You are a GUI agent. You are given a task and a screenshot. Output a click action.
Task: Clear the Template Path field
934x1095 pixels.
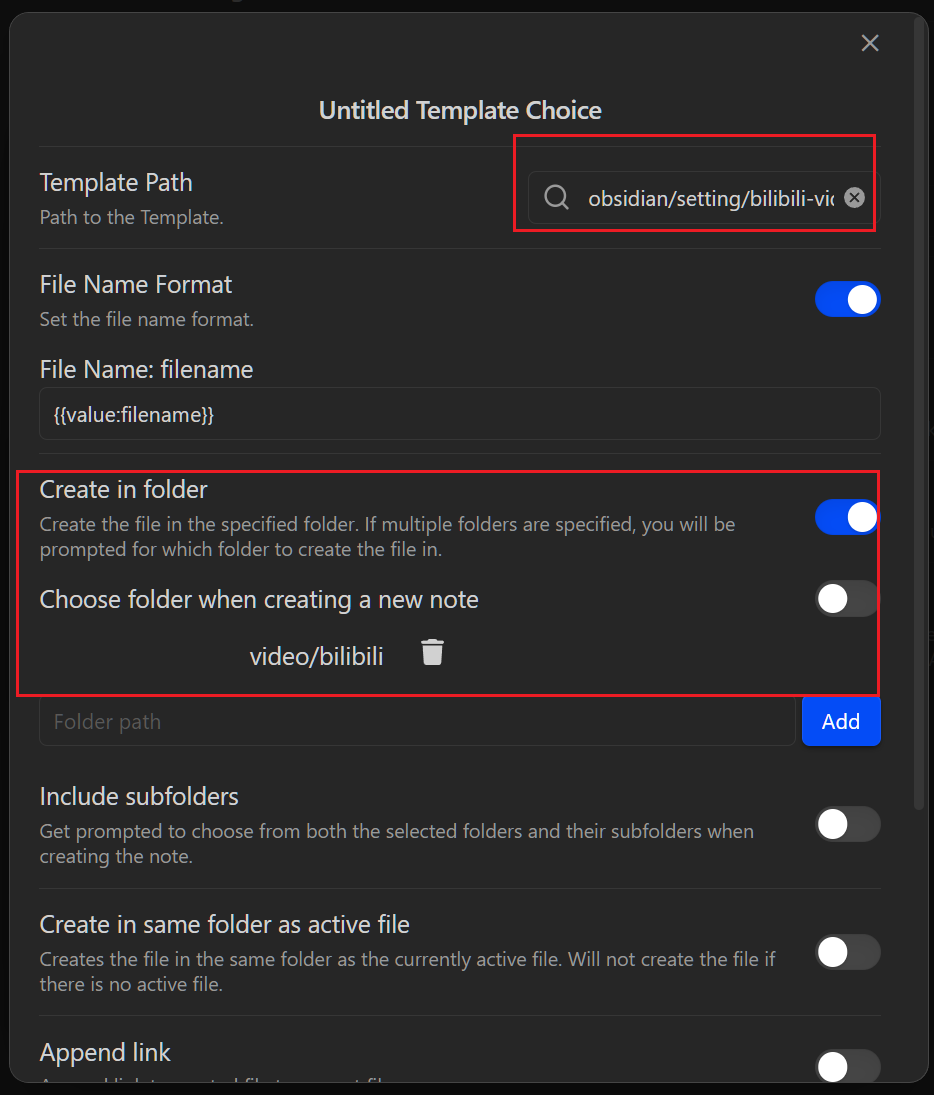pos(854,198)
